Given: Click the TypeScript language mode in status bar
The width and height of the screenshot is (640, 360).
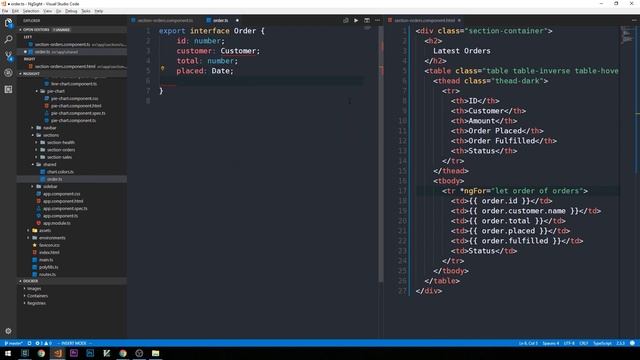Looking at the screenshot, I should click(x=602, y=343).
